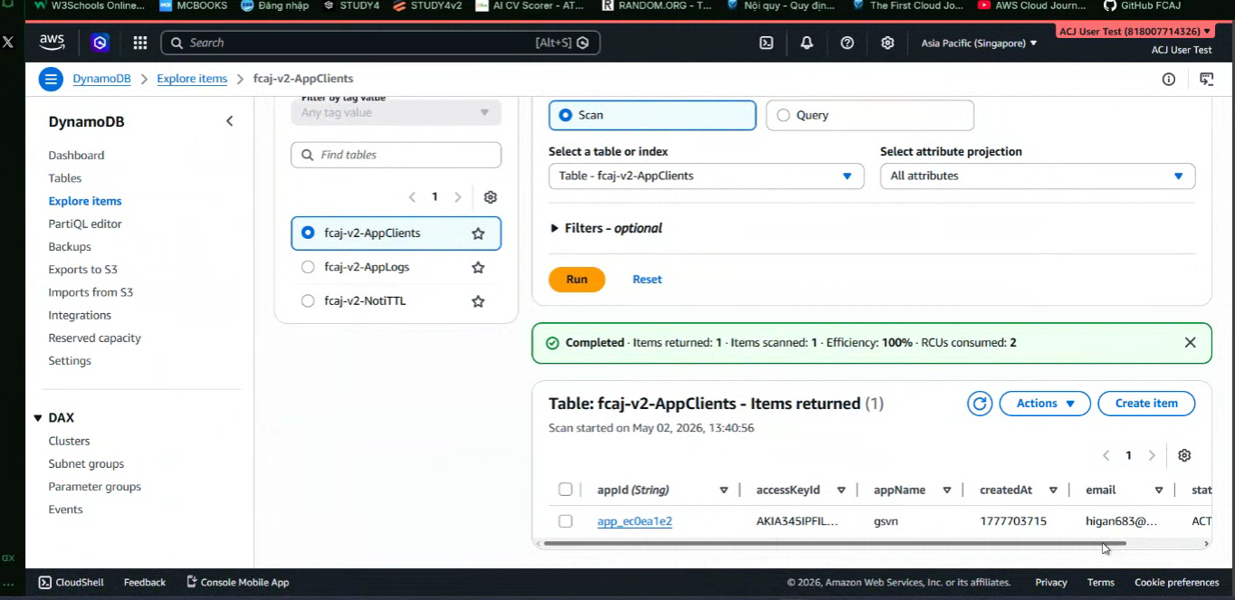The height and width of the screenshot is (600, 1235).
Task: Click the horizontal scrollbar under items table
Action: pyautogui.click(x=834, y=544)
